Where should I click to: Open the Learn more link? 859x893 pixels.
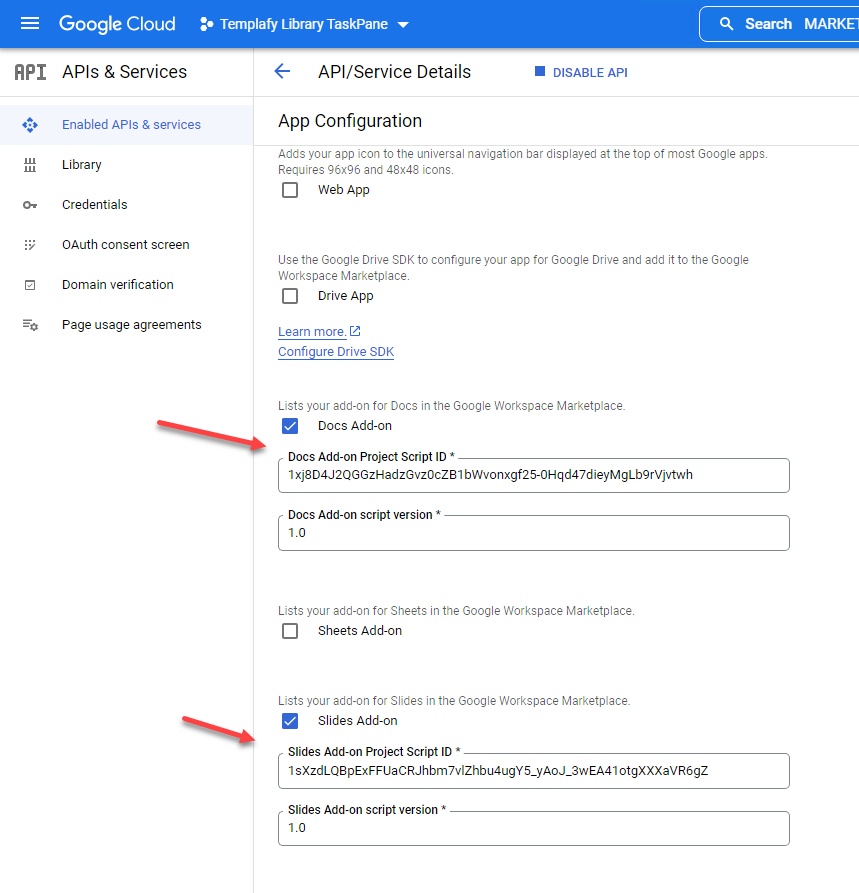[x=312, y=331]
